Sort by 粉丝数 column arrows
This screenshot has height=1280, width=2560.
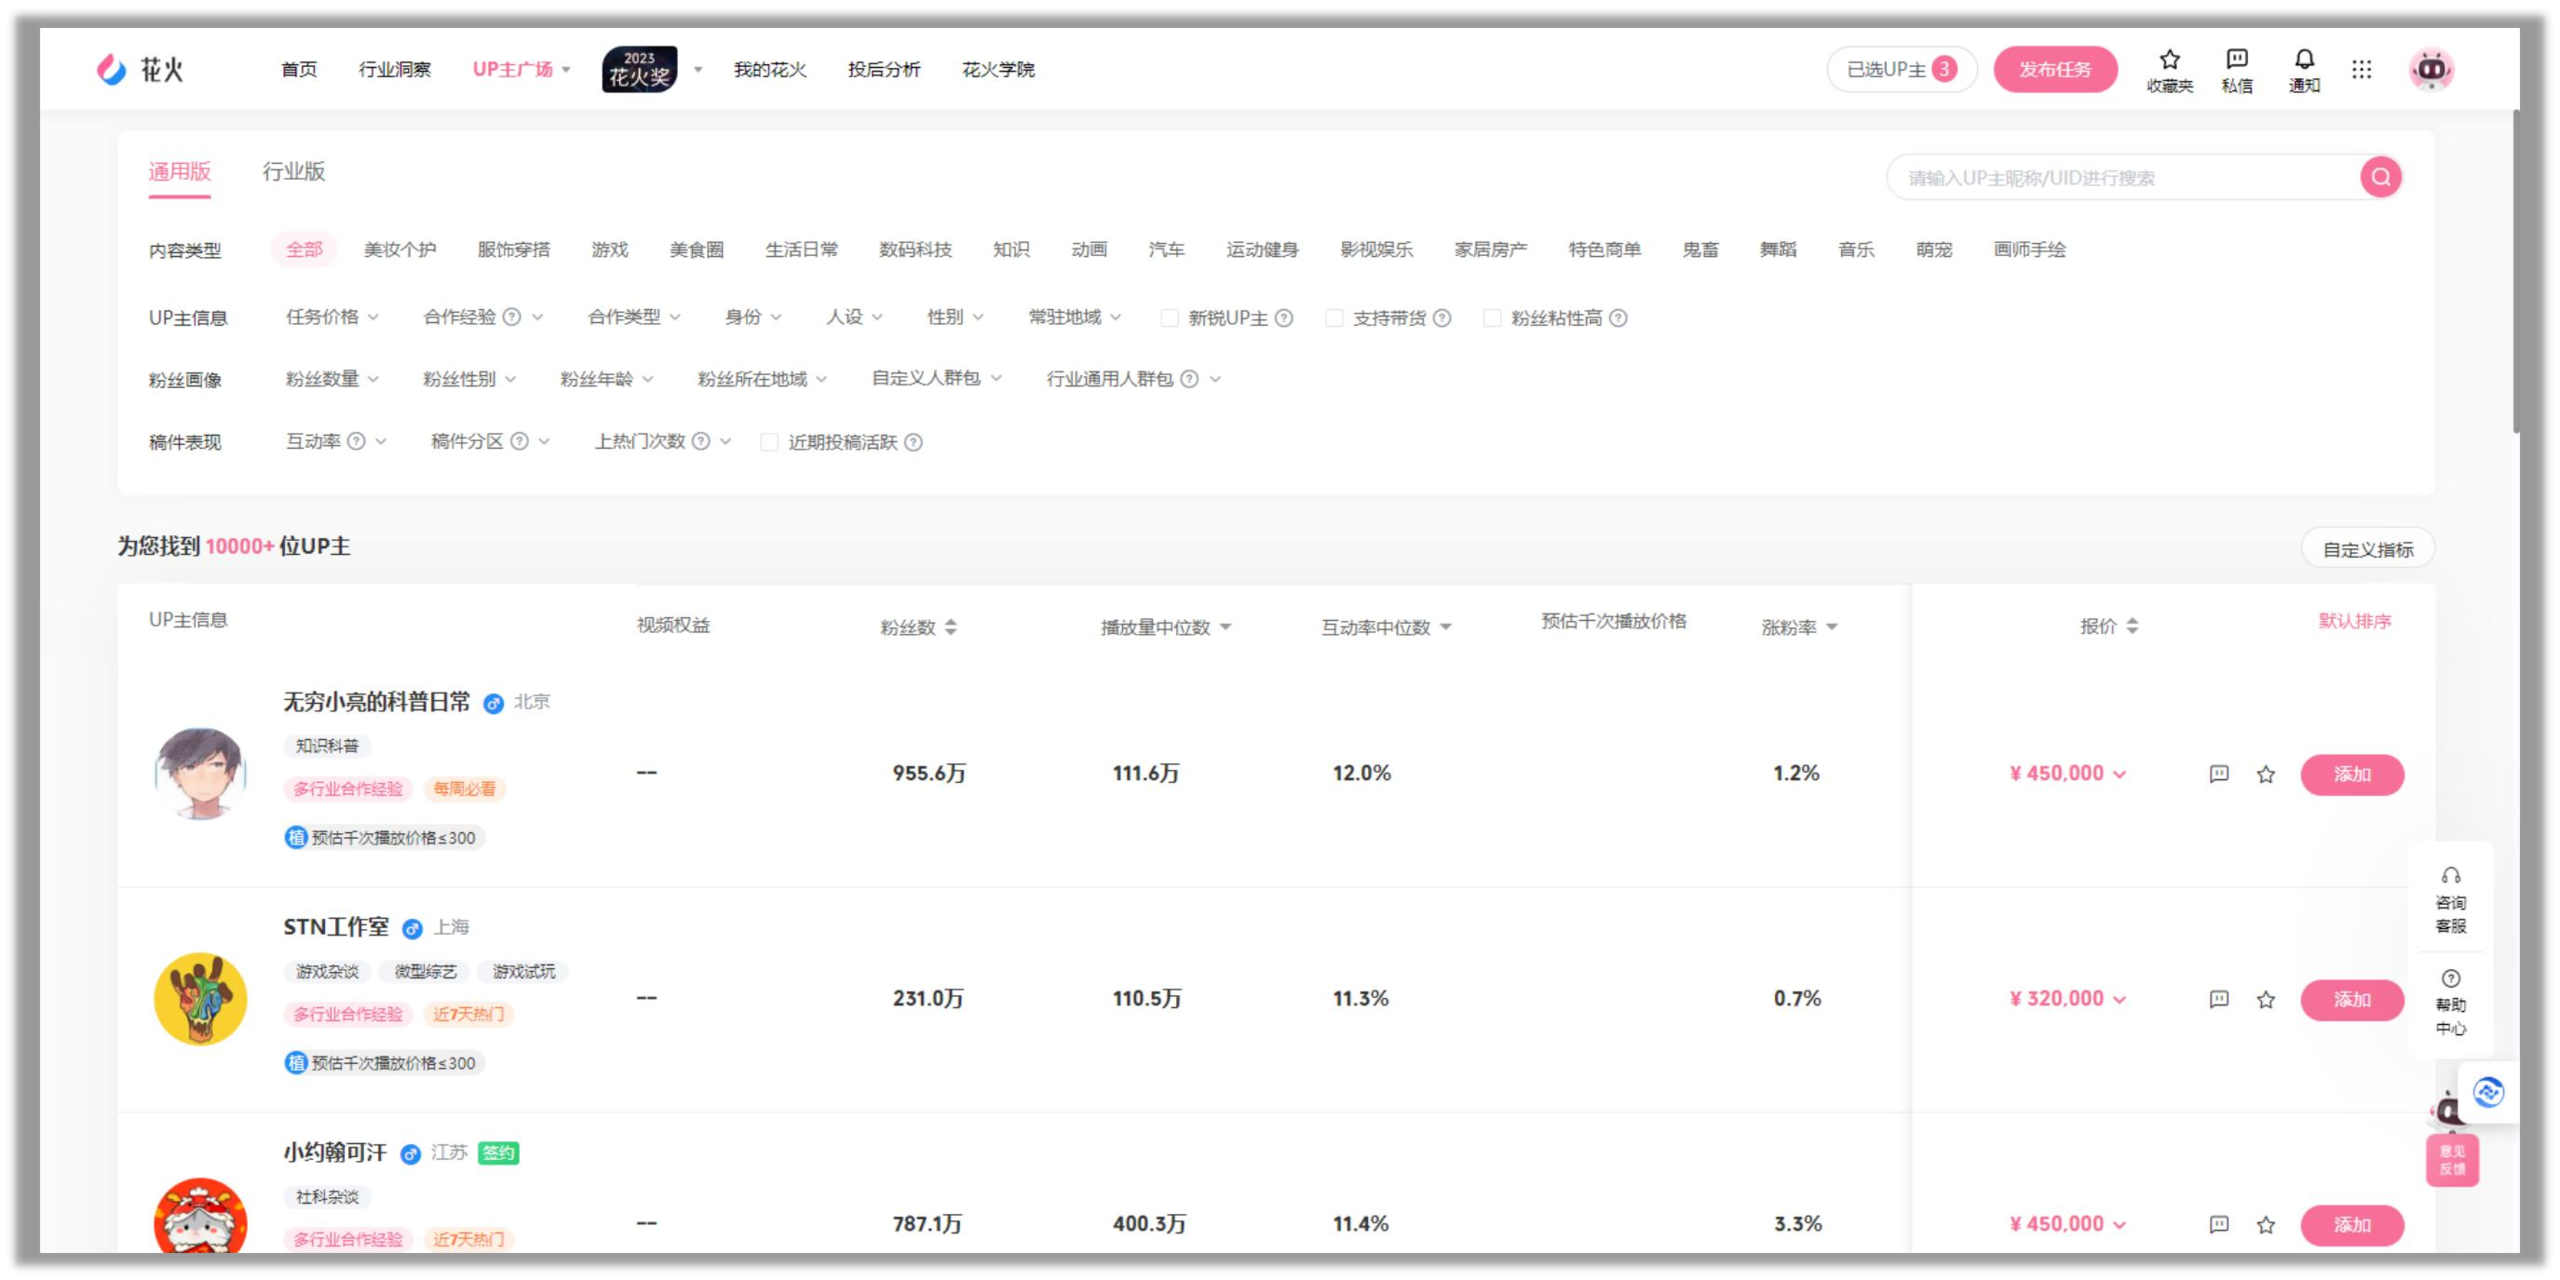pos(950,627)
